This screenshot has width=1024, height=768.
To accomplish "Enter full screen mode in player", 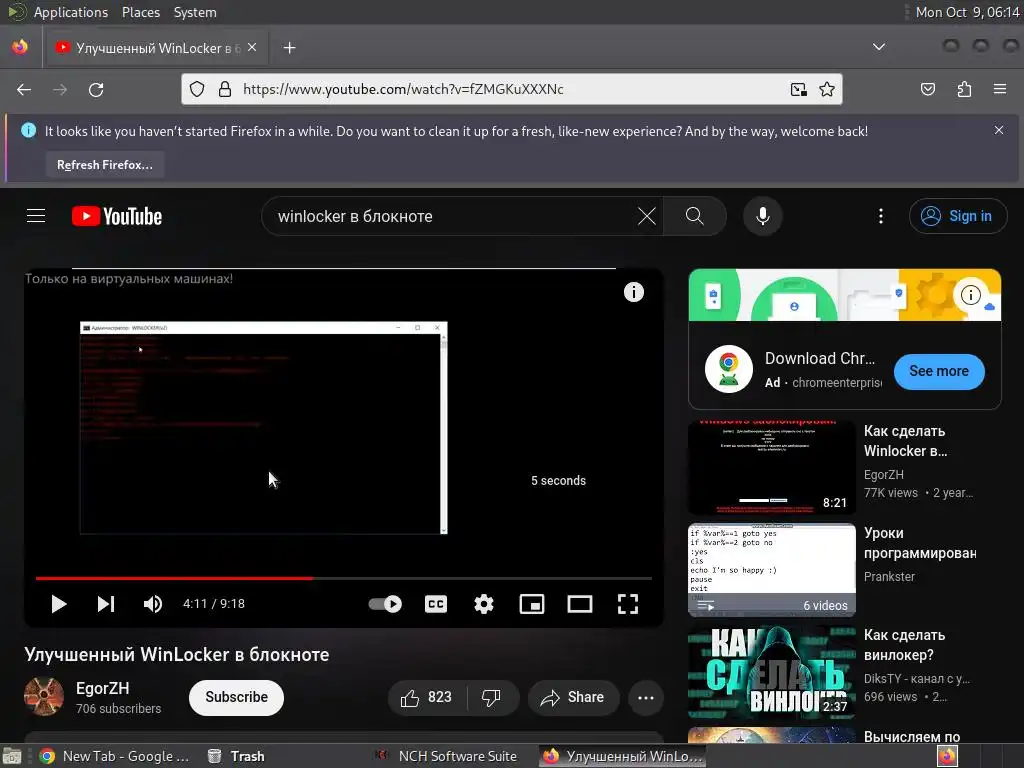I will 628,604.
